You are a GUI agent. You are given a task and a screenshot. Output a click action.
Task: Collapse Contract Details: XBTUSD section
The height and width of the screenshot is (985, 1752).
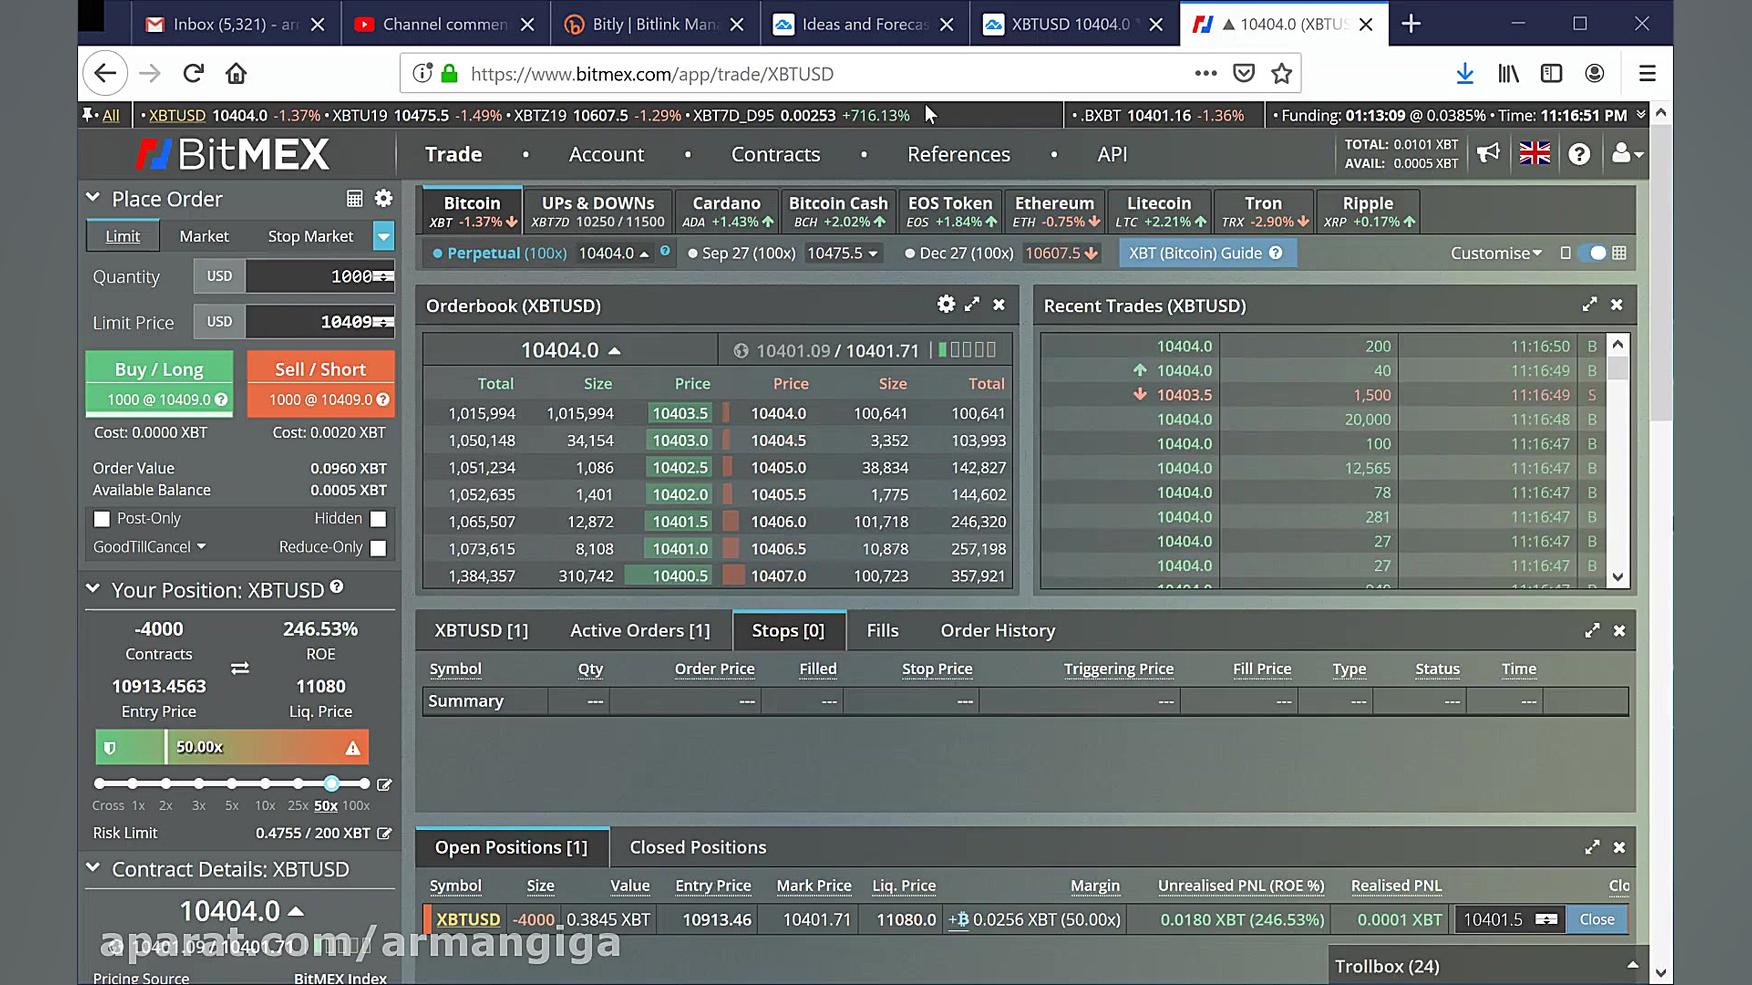[x=93, y=868]
